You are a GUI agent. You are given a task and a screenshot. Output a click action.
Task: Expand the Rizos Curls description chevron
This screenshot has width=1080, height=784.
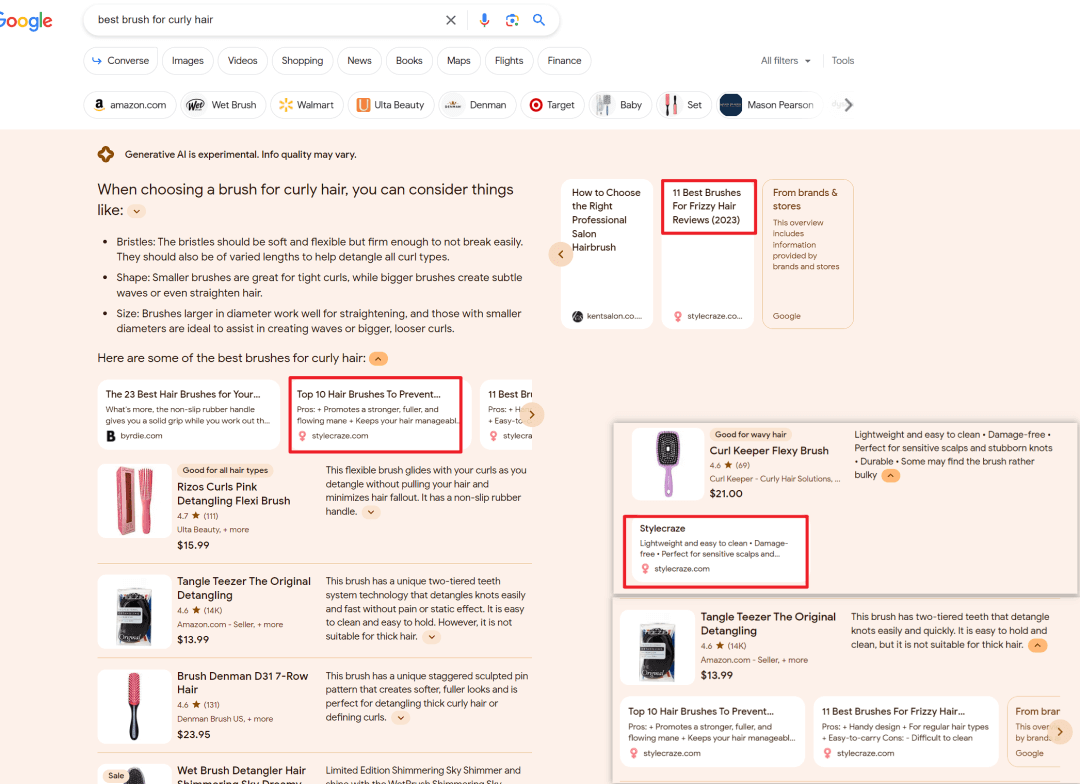click(x=371, y=512)
